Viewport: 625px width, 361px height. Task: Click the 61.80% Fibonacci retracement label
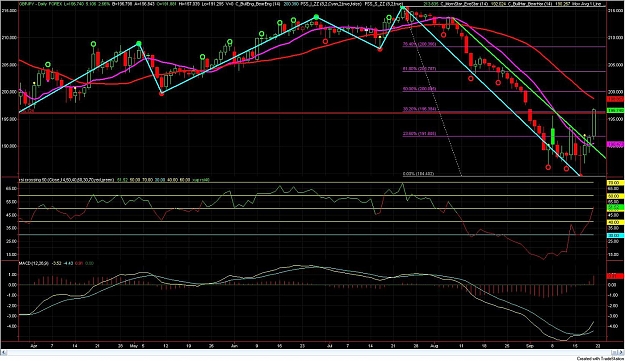(419, 69)
